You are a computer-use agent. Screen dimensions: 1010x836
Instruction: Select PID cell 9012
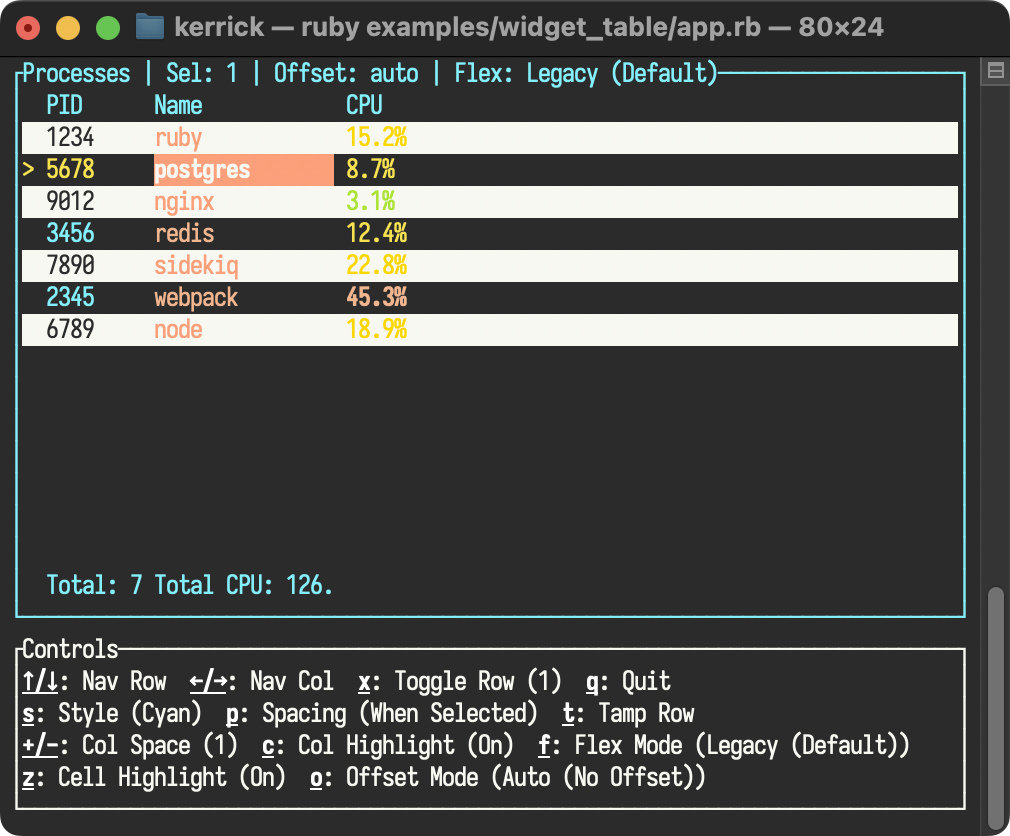pyautogui.click(x=70, y=202)
